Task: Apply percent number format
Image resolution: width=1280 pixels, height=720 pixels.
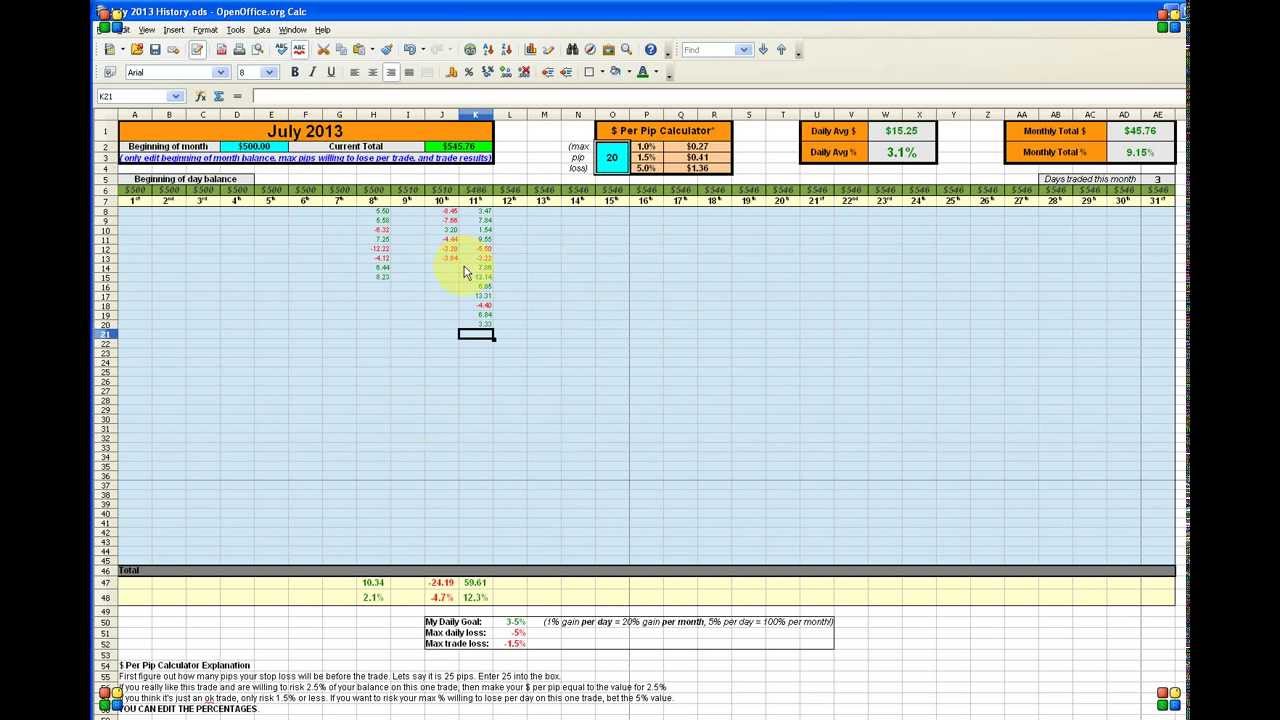Action: [x=469, y=72]
